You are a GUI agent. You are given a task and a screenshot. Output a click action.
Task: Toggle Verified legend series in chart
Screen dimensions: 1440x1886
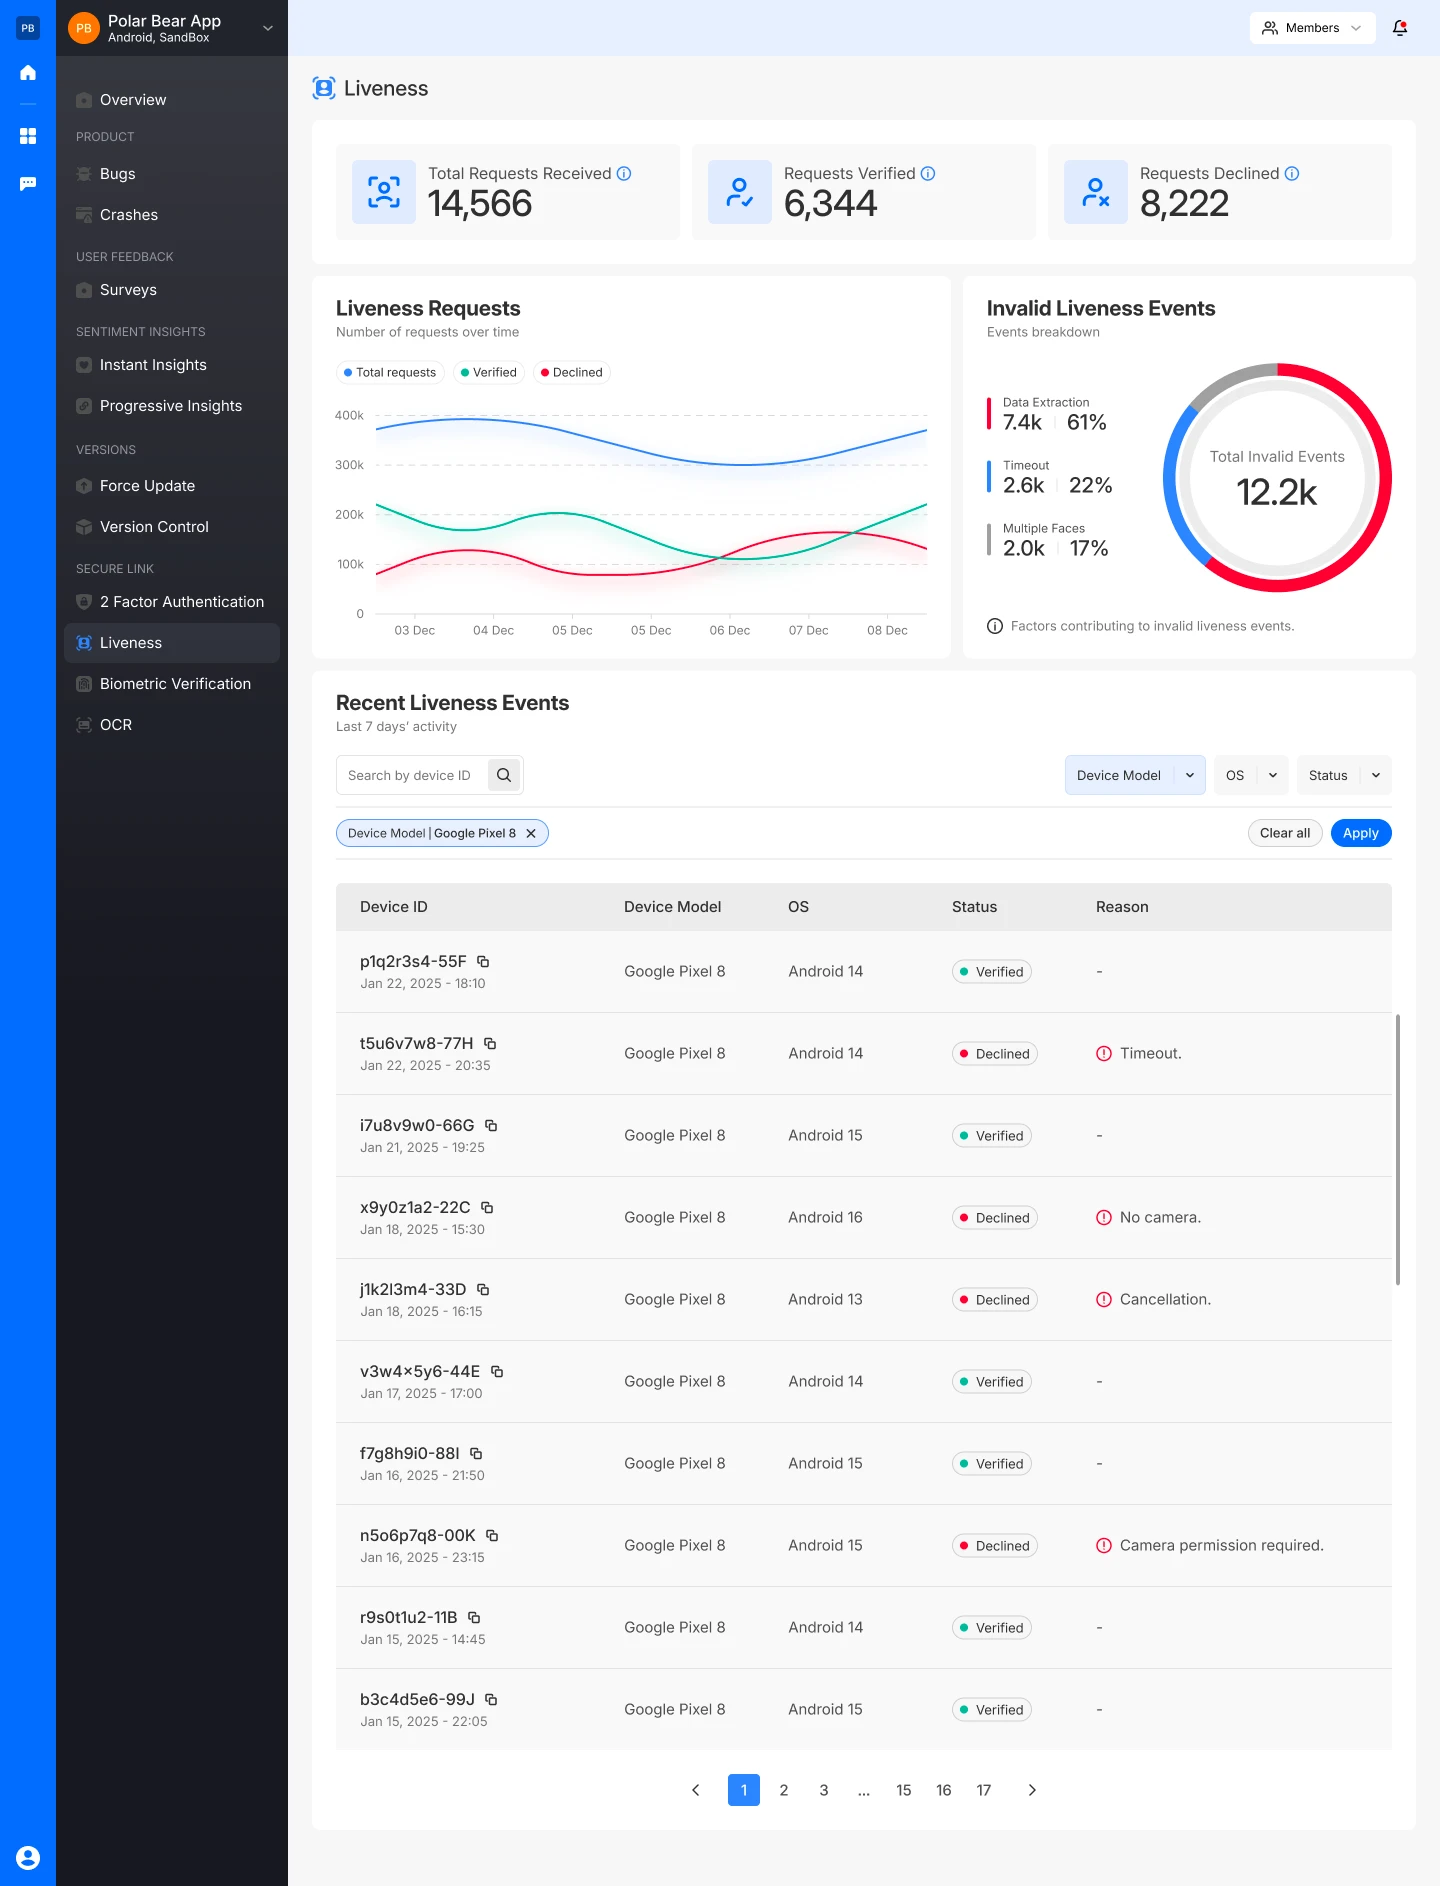coord(489,372)
